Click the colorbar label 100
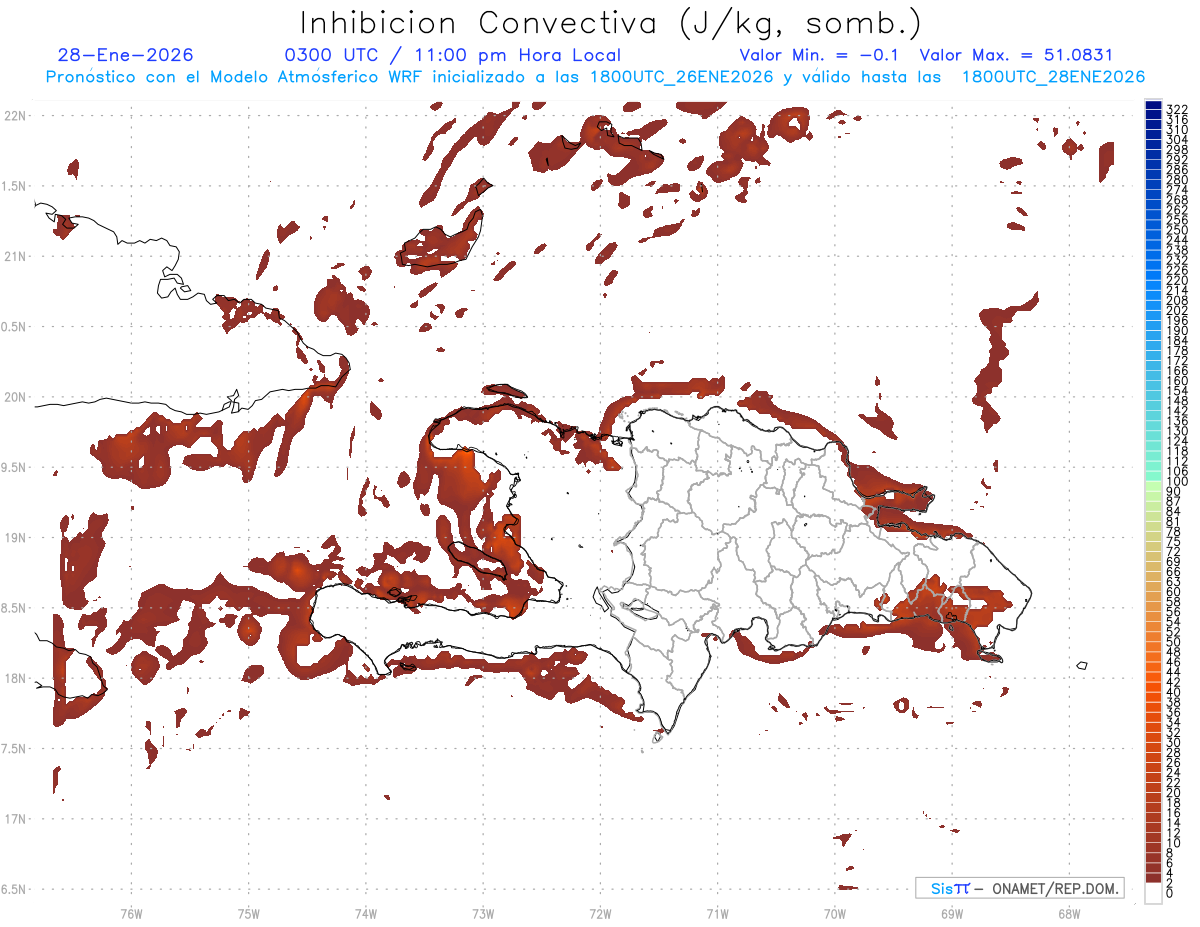The width and height of the screenshot is (1200, 927). point(1177,482)
